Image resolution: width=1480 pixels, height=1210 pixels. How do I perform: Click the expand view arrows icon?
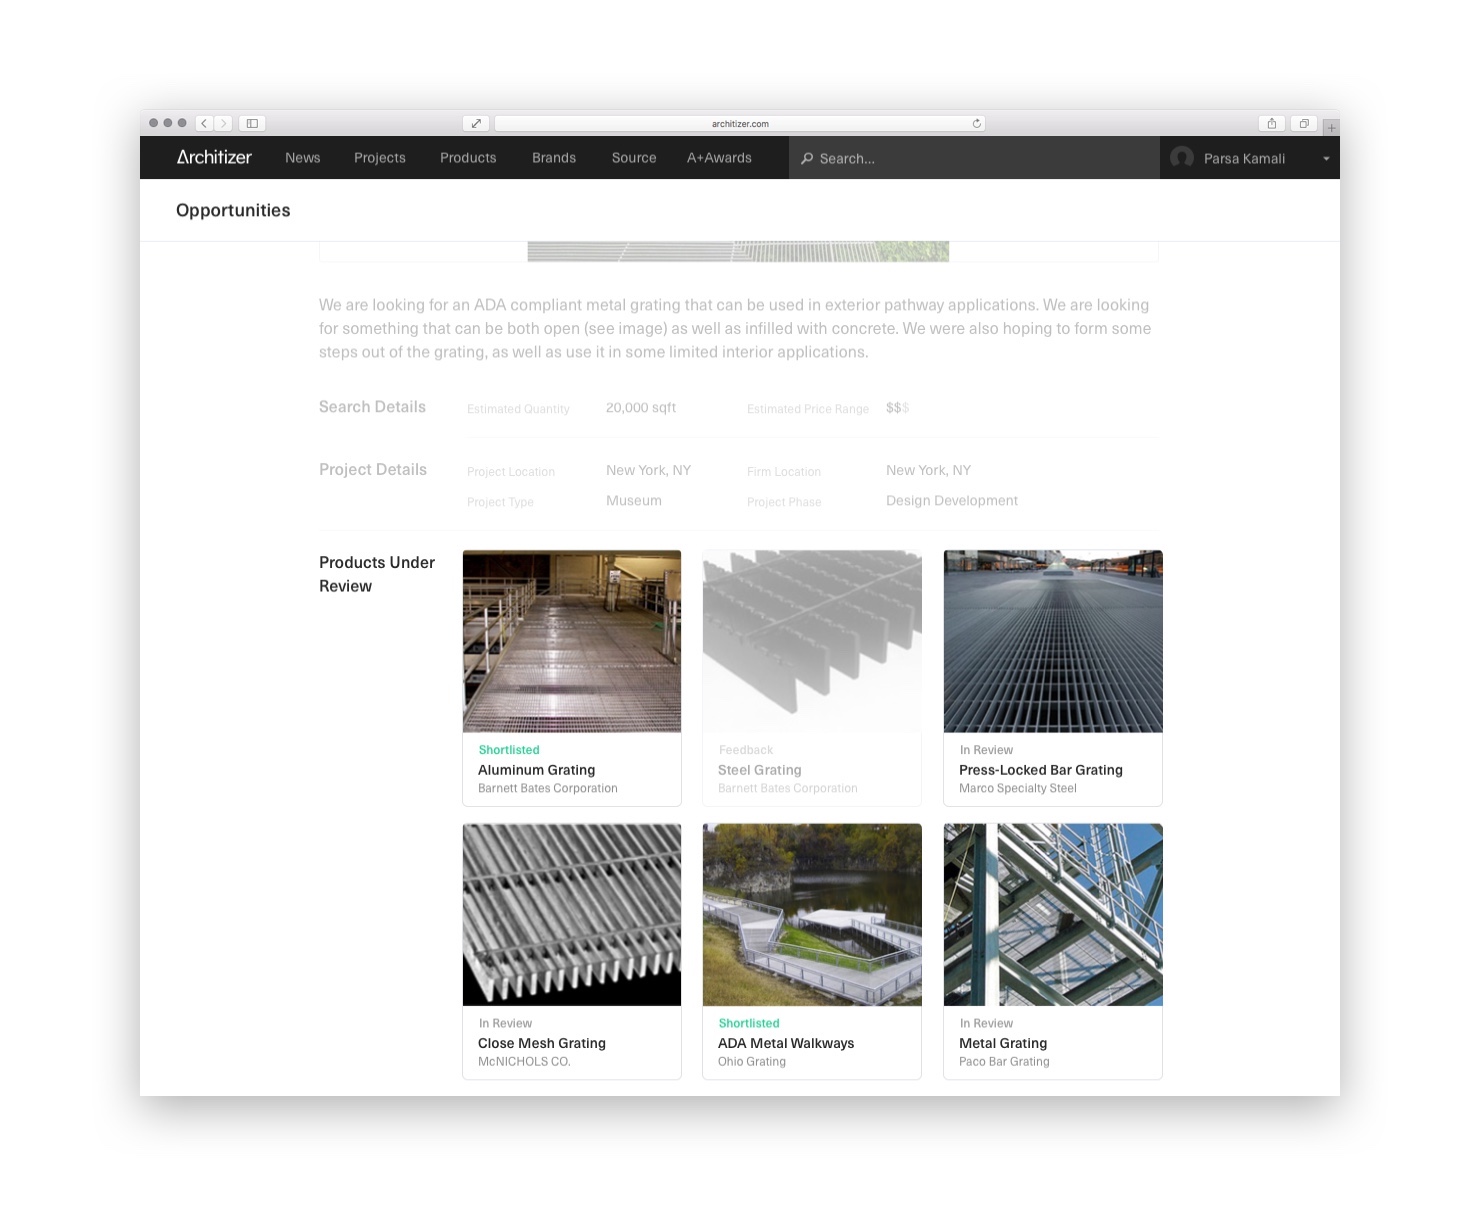[476, 123]
